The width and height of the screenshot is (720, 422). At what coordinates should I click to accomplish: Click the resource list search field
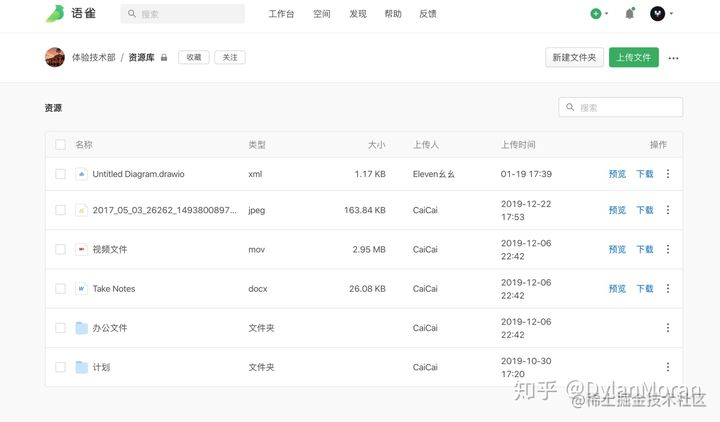[x=620, y=107]
